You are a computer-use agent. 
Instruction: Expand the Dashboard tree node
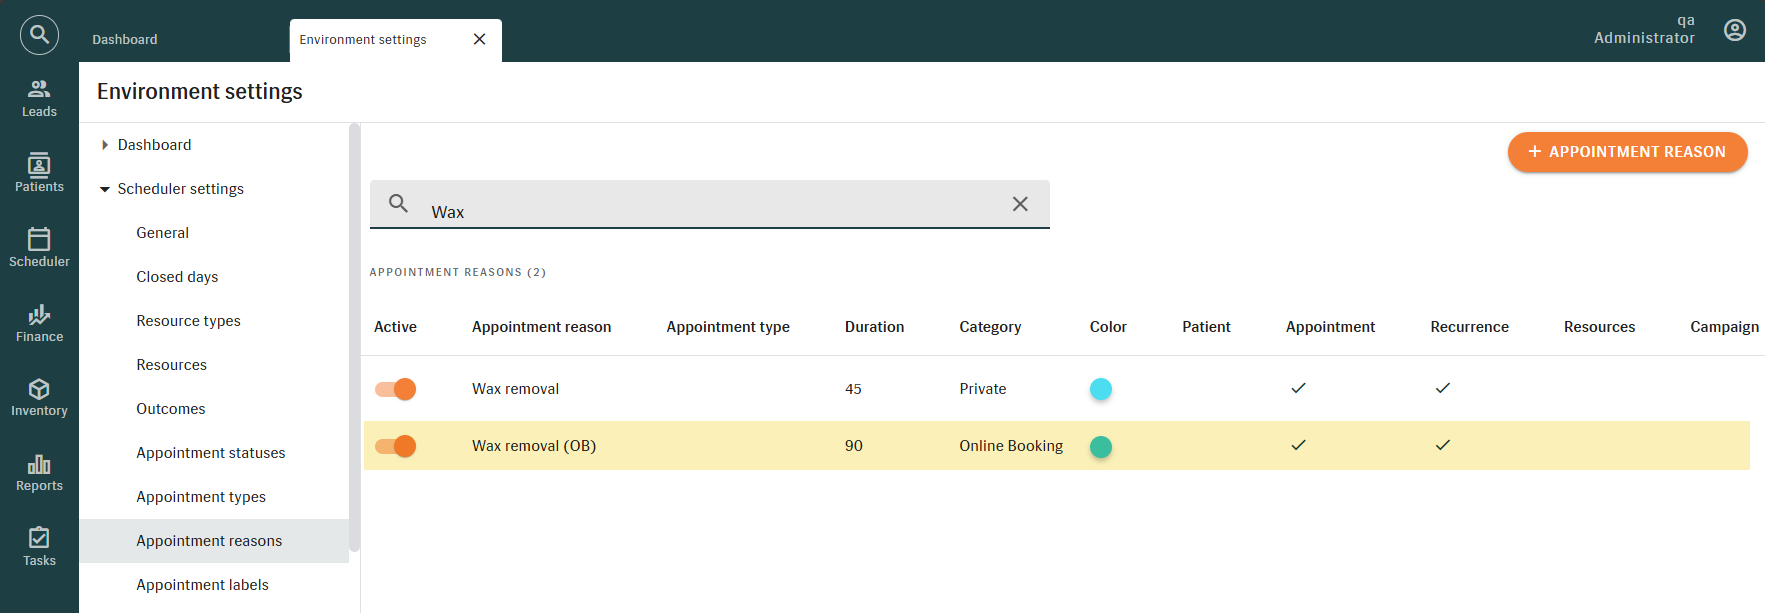(105, 145)
